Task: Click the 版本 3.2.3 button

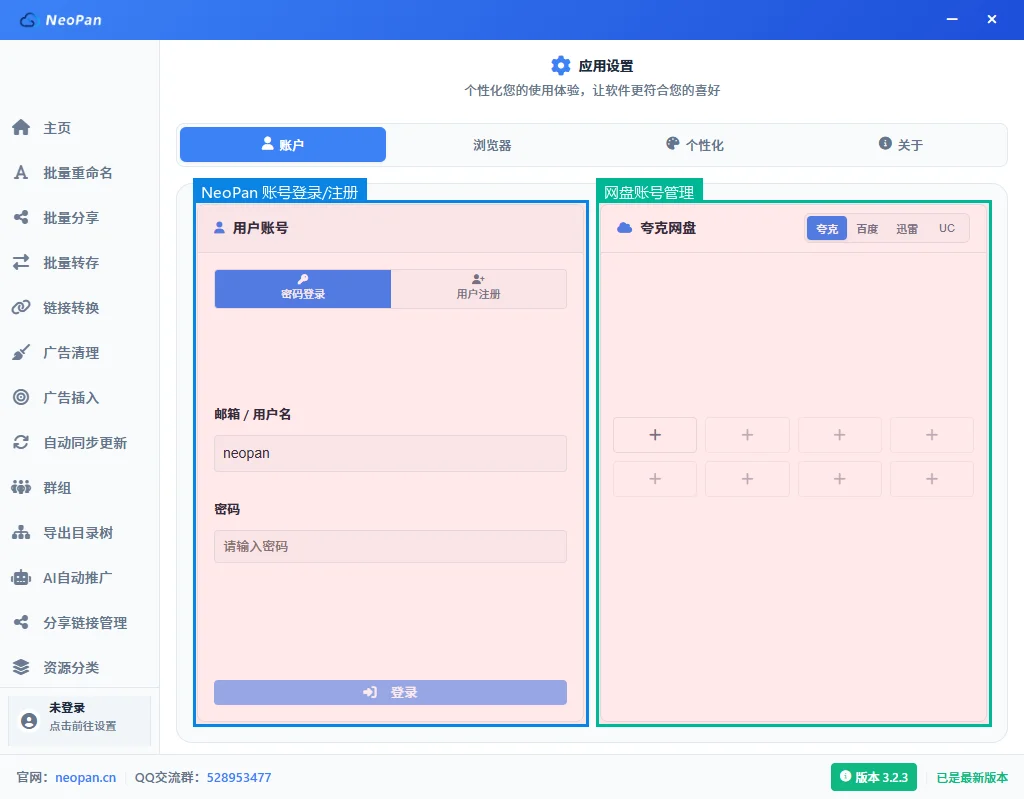Action: click(x=874, y=777)
